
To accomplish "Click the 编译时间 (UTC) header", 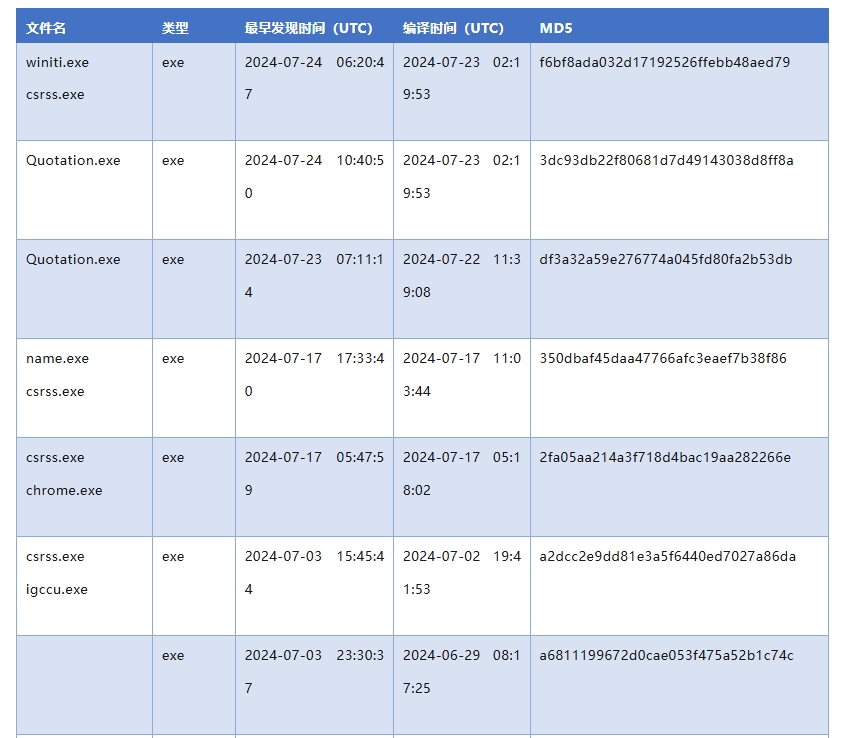I will click(x=453, y=28).
